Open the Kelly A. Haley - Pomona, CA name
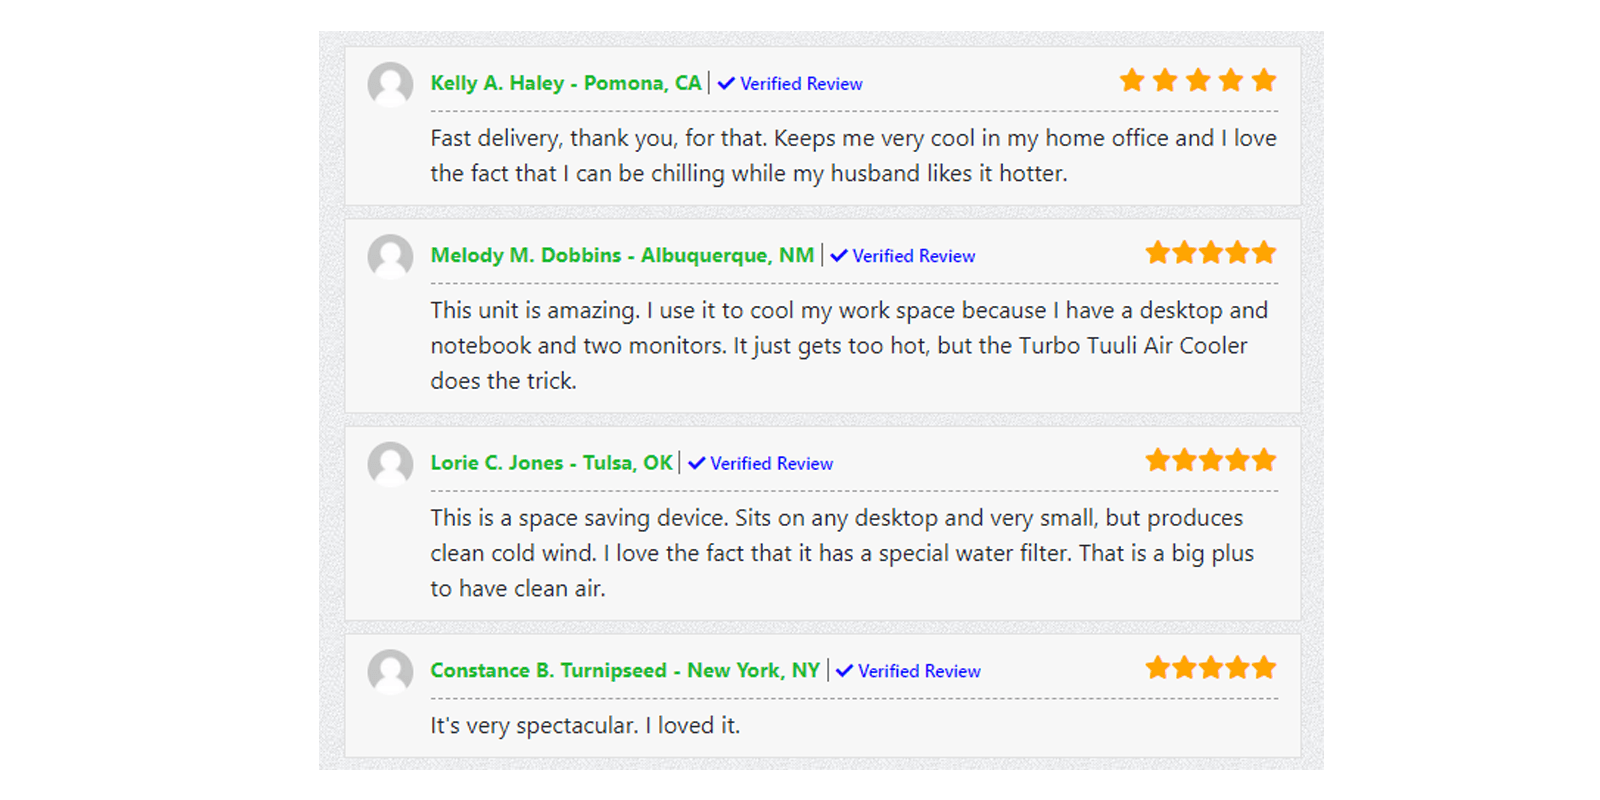This screenshot has width=1600, height=800. pyautogui.click(x=566, y=83)
